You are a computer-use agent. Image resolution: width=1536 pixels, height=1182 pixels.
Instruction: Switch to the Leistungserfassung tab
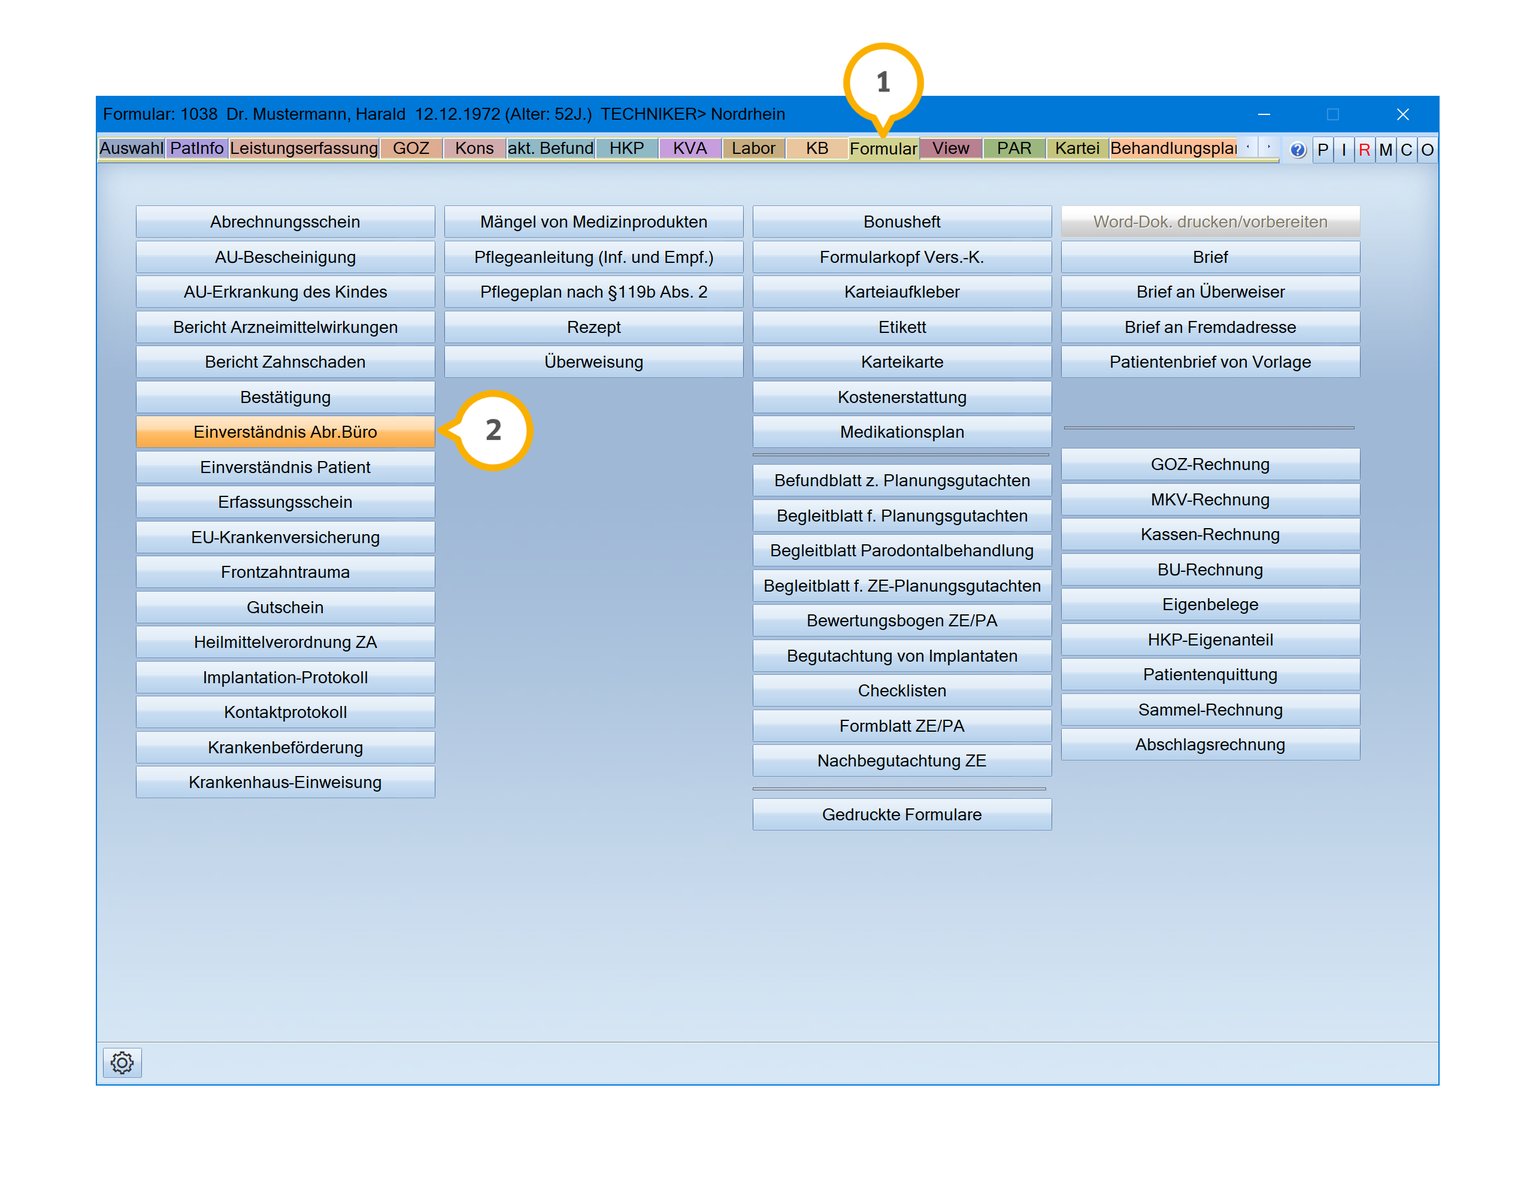pyautogui.click(x=304, y=148)
